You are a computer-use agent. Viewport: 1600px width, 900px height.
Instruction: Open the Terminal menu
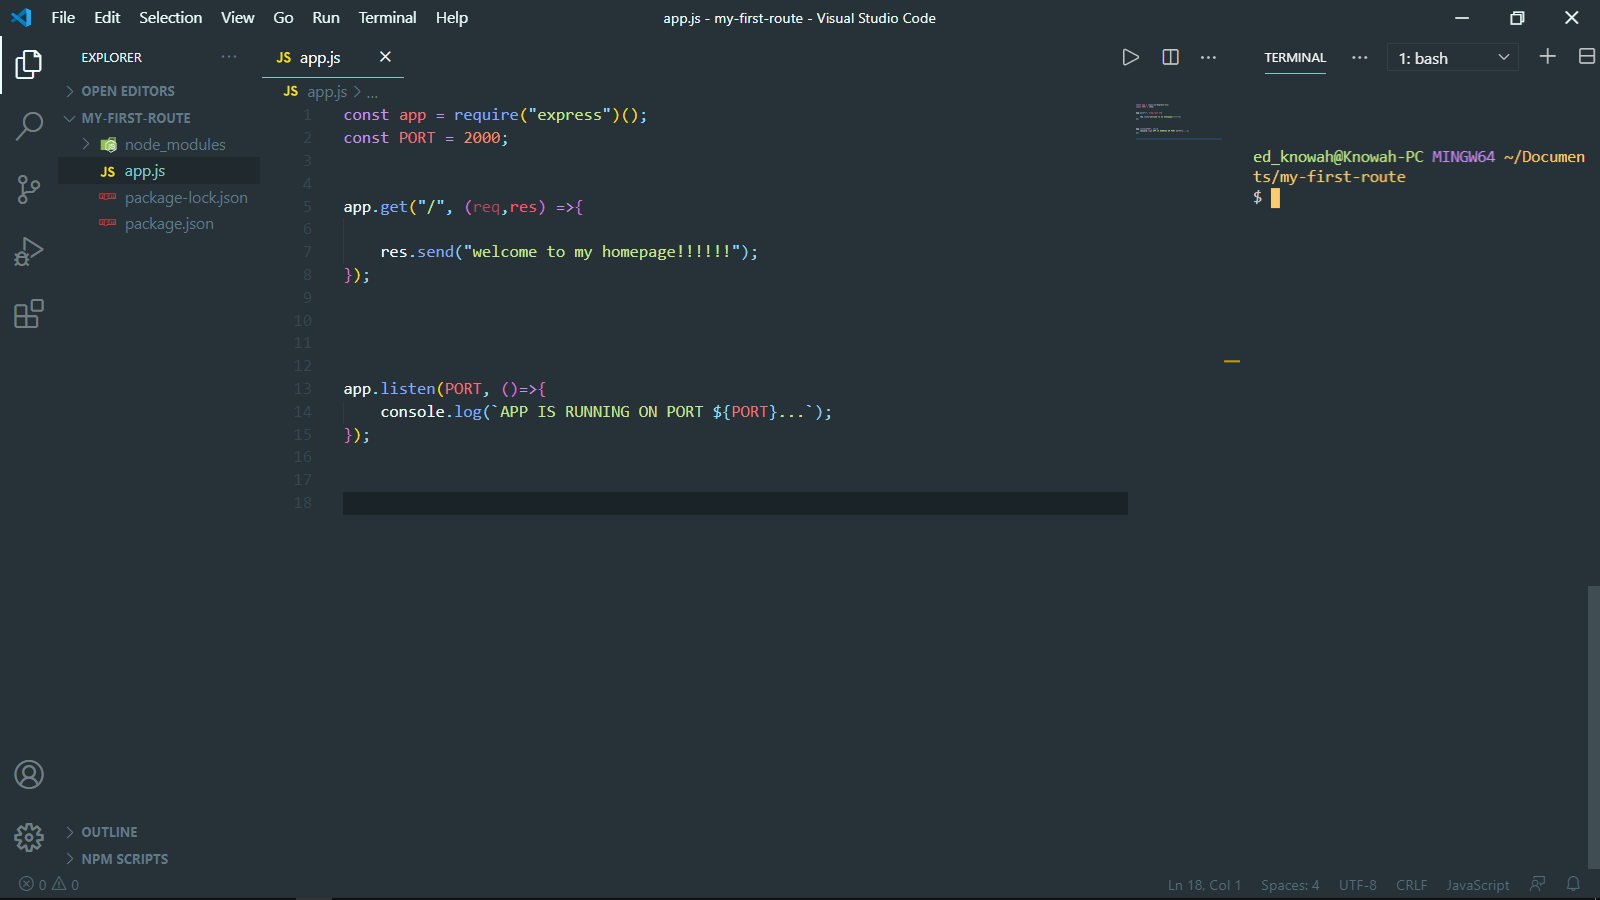[388, 17]
